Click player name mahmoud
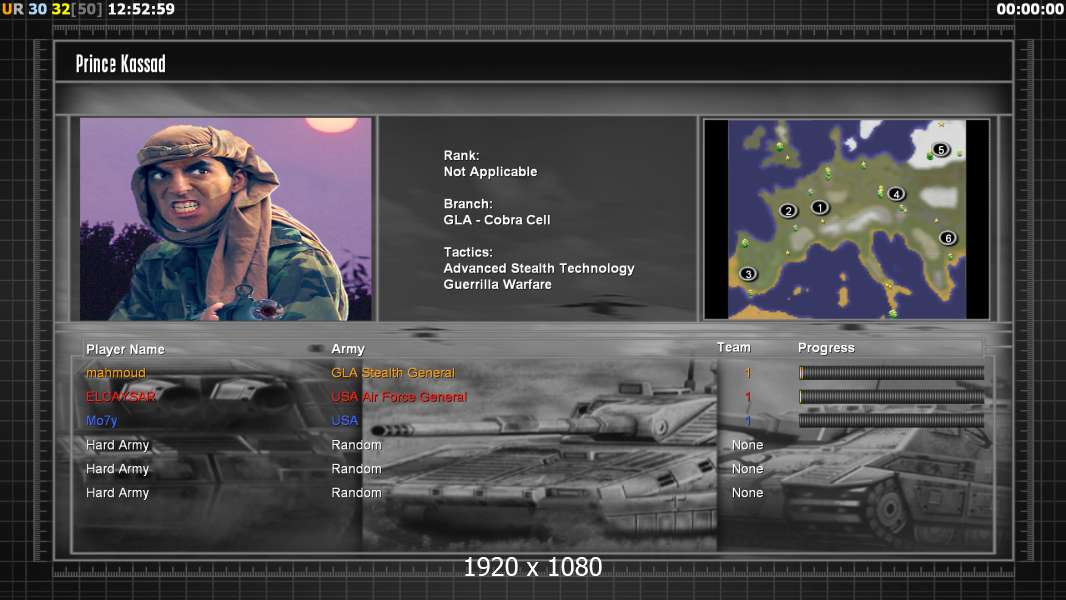This screenshot has height=600, width=1066. click(x=116, y=373)
